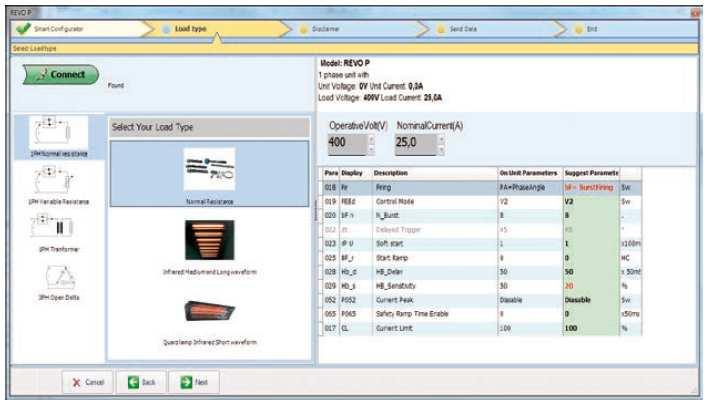
Task: Decrease the OperativeVolt value with down arrow
Action: click(x=372, y=149)
